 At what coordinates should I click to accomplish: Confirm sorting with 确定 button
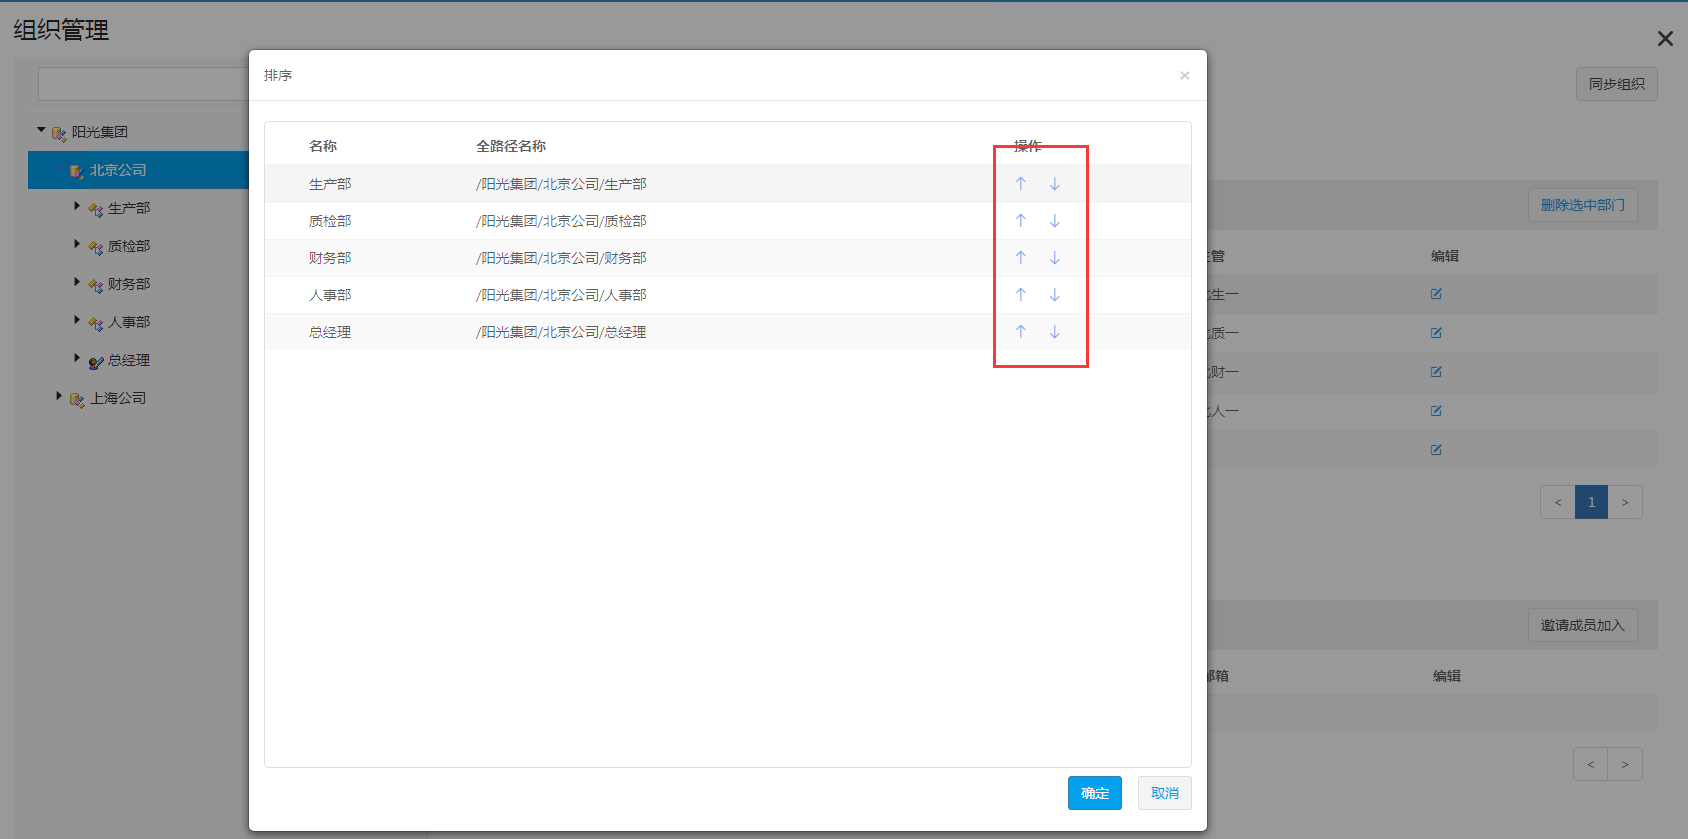[1095, 793]
